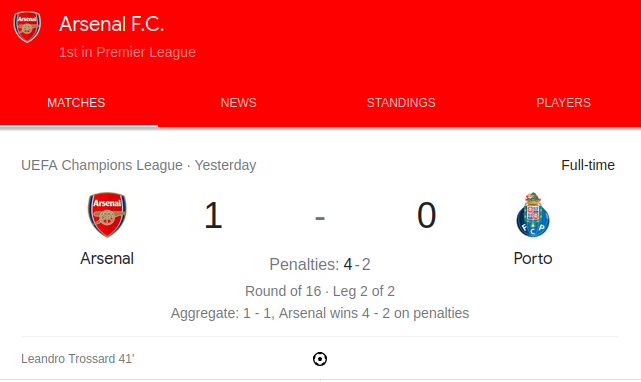Click Porto's score of 0

click(426, 215)
